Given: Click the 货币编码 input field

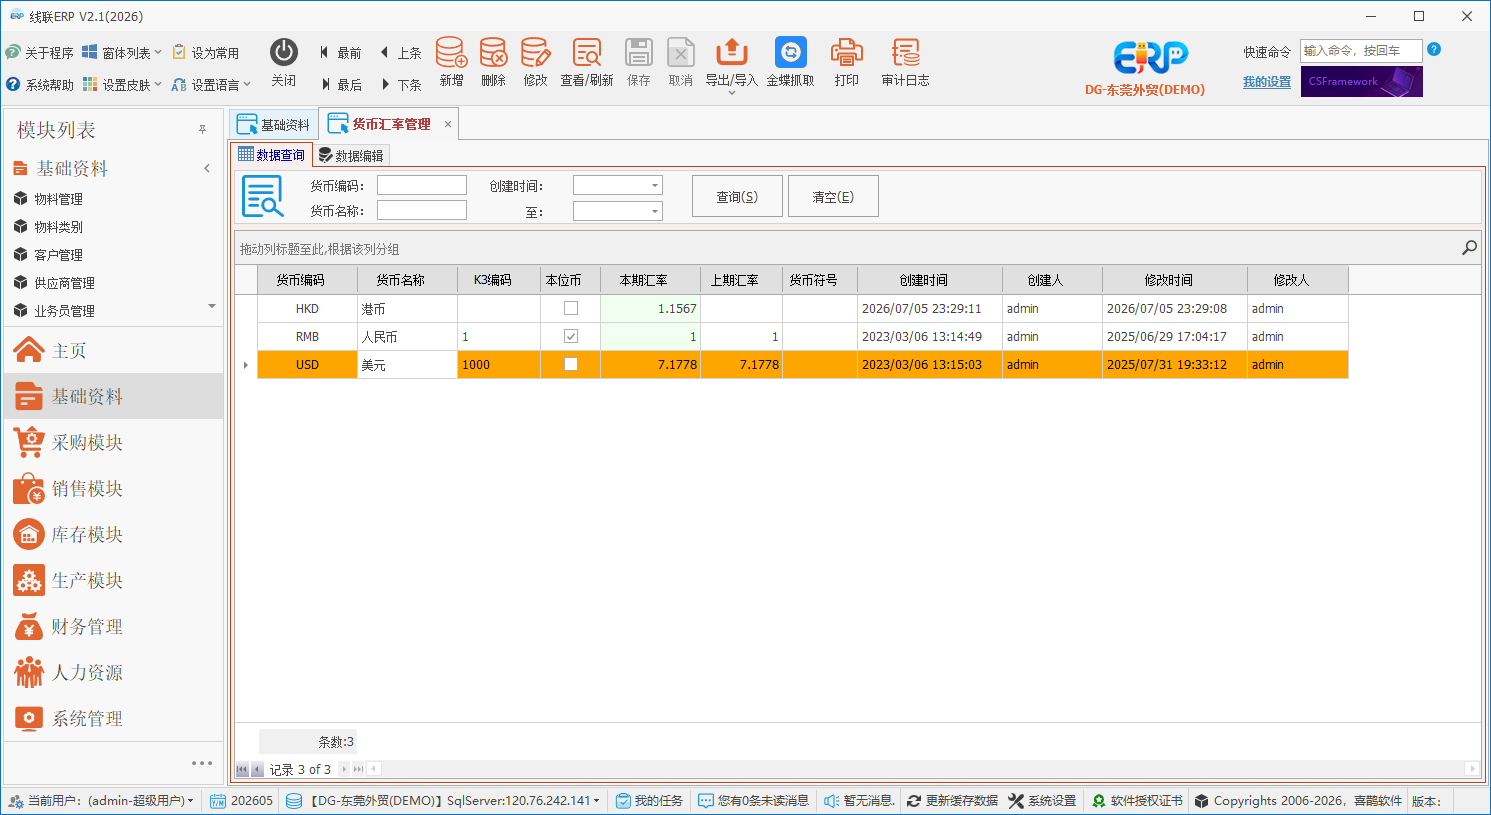Looking at the screenshot, I should (422, 185).
